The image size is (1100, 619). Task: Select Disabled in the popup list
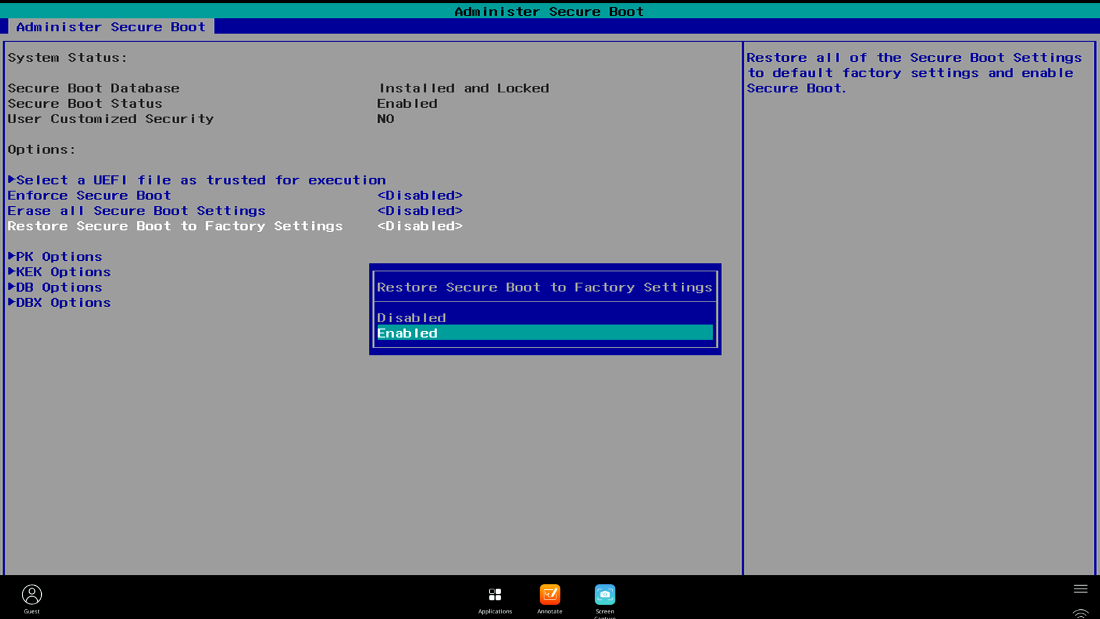(544, 318)
